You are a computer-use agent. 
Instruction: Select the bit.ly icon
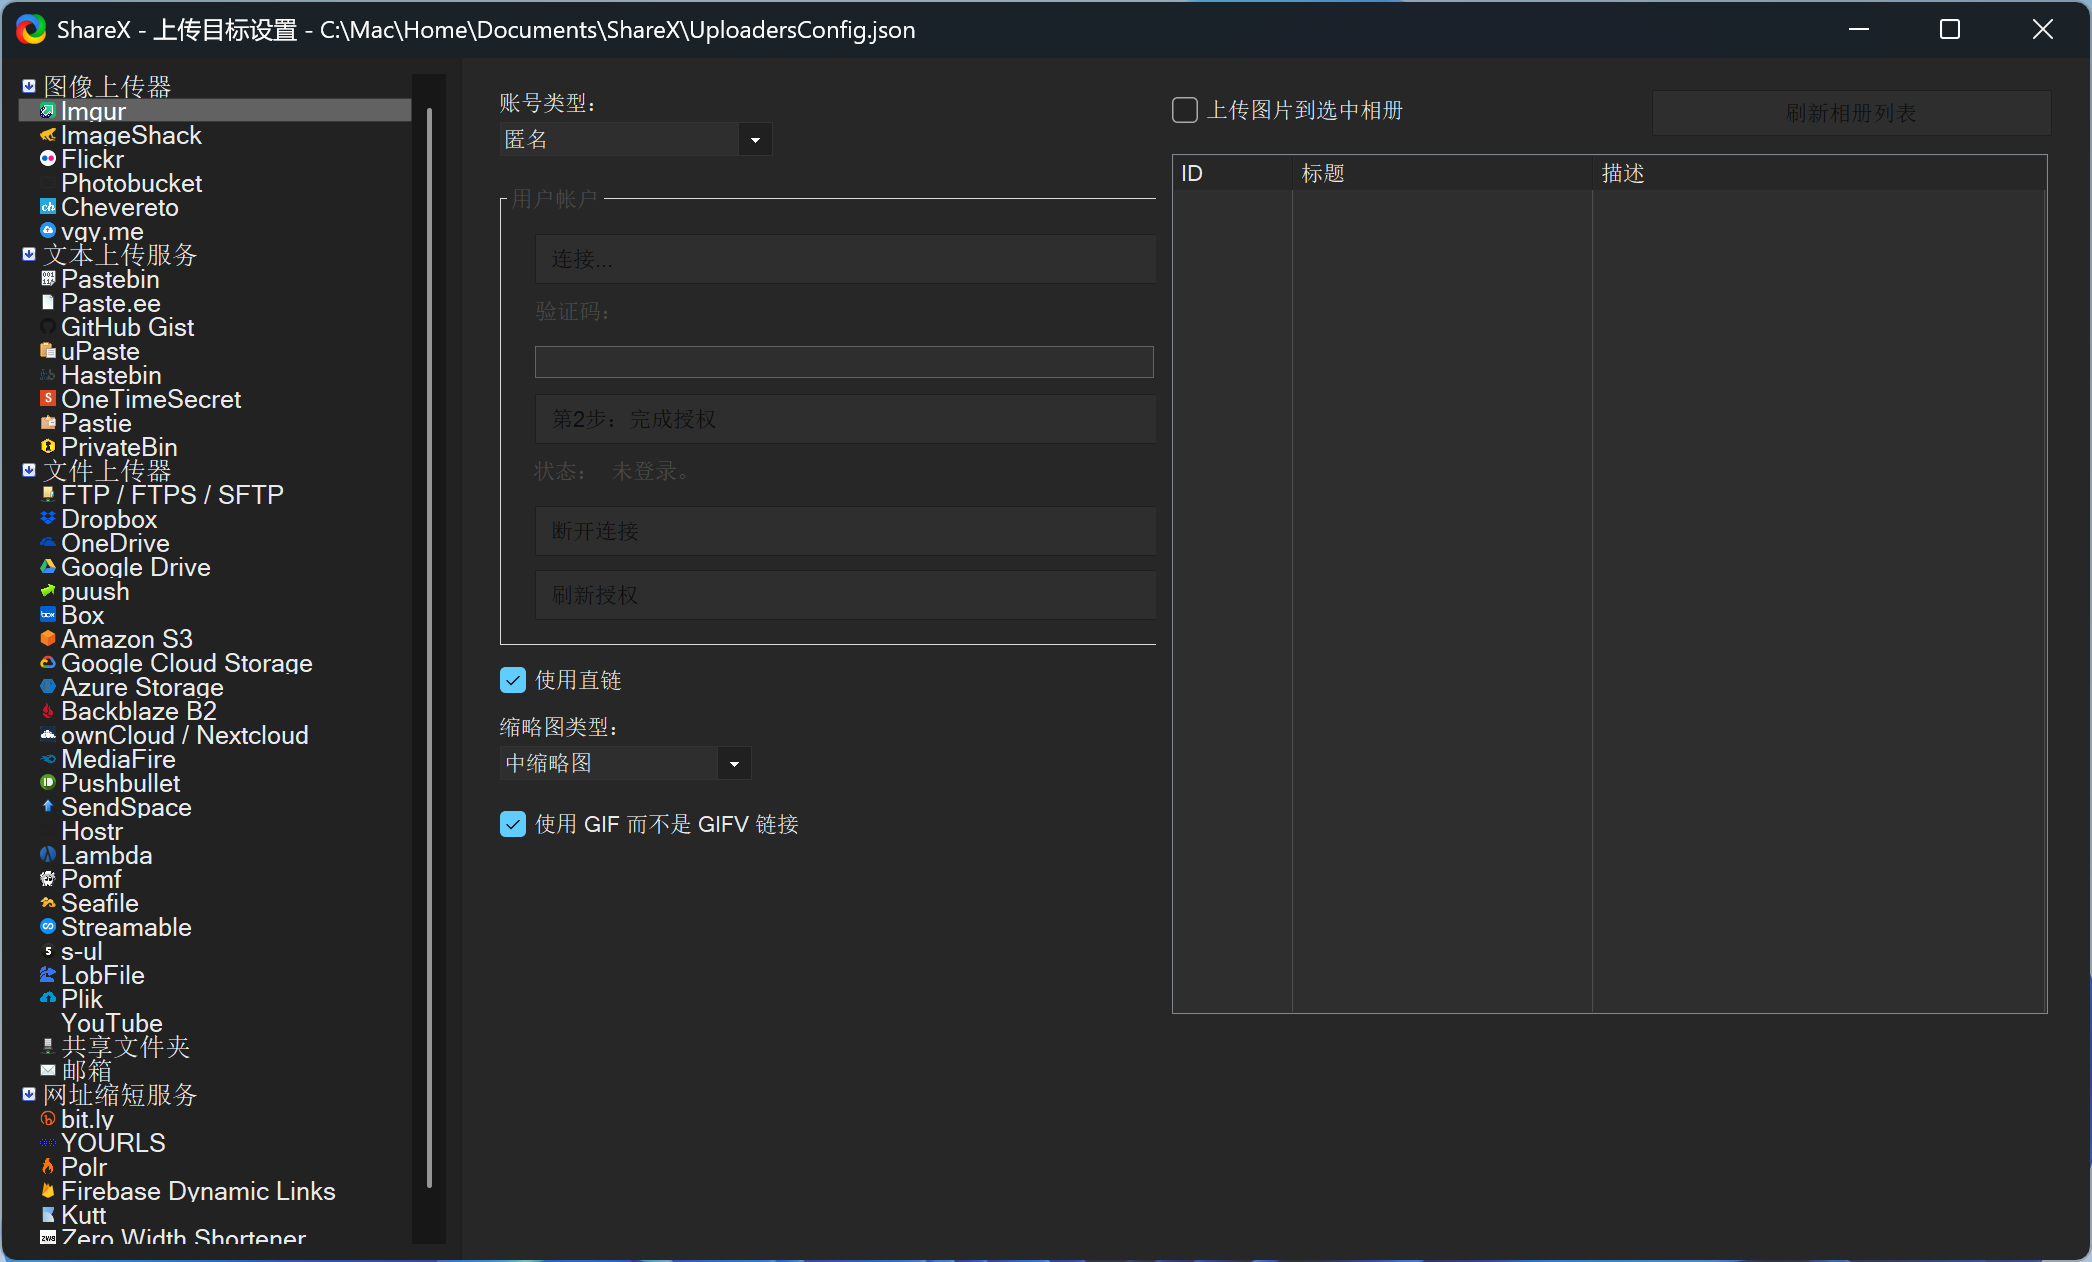(47, 1119)
